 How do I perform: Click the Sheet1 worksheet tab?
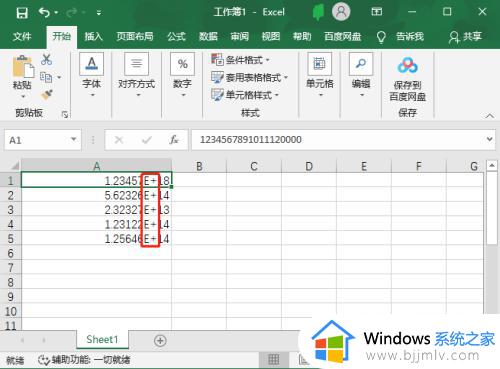click(x=102, y=339)
